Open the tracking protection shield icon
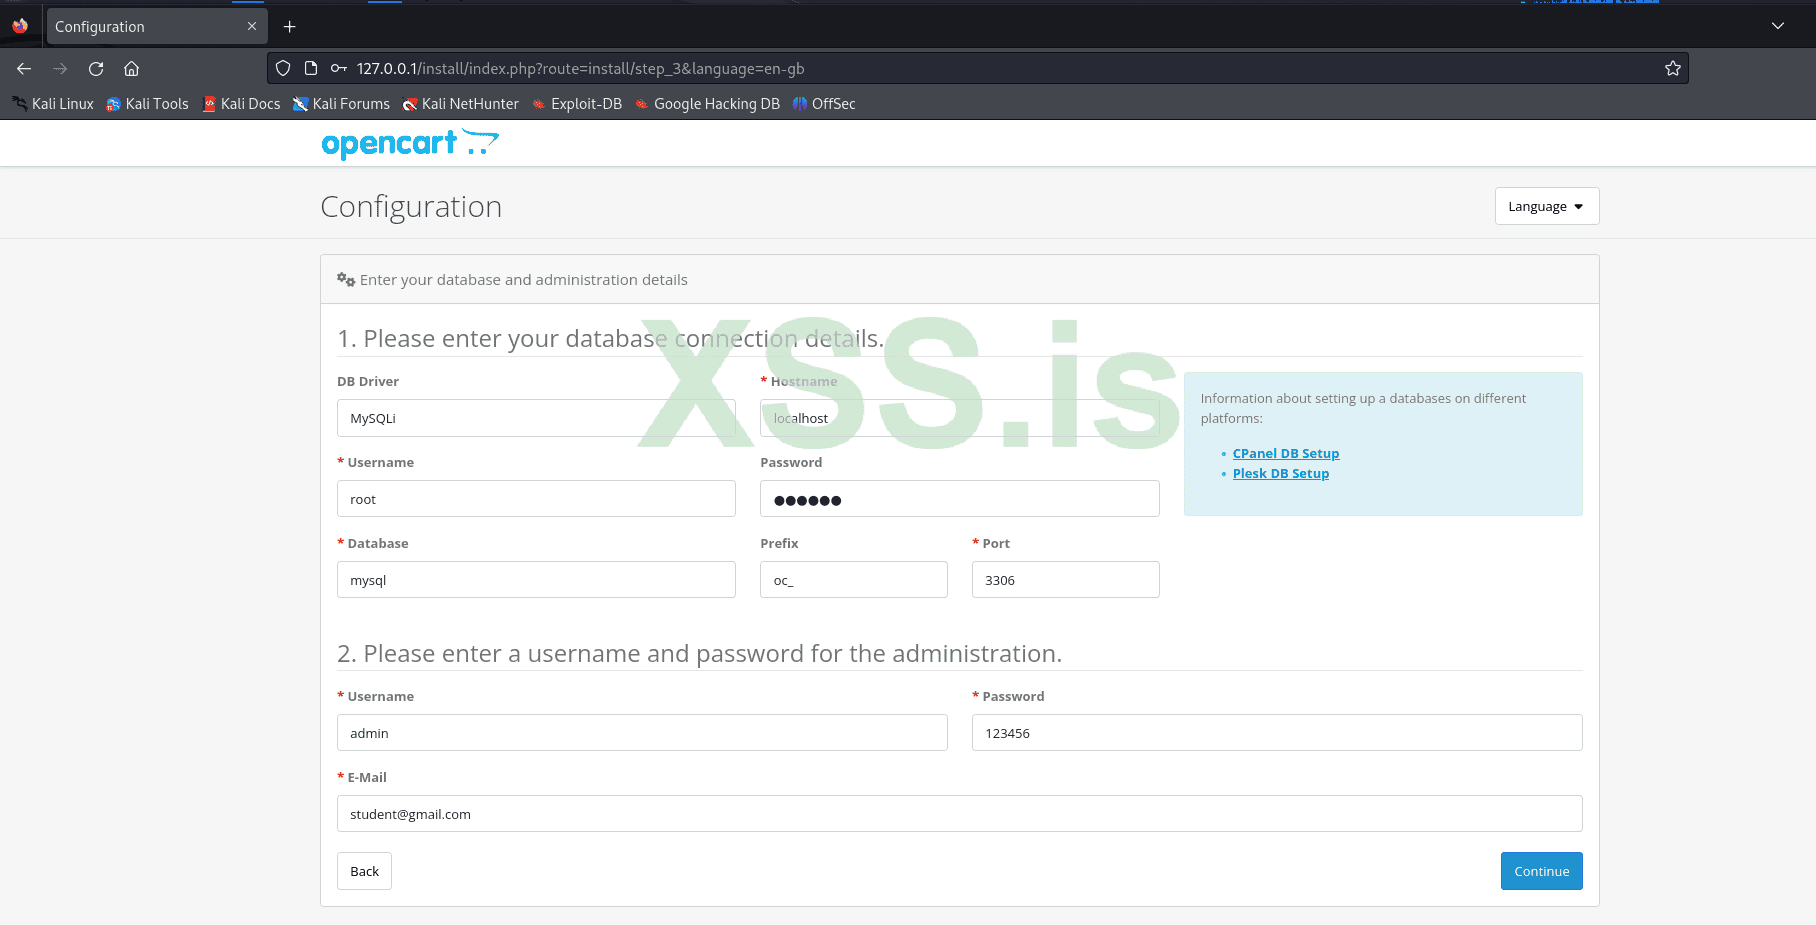 click(x=283, y=68)
